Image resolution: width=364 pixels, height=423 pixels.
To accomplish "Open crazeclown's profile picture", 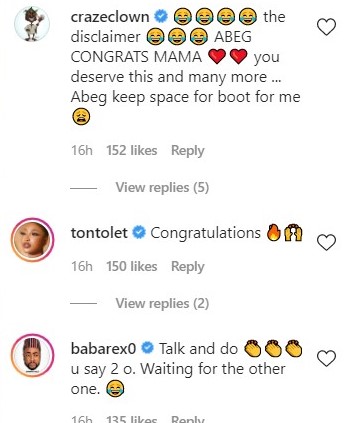I will point(32,24).
